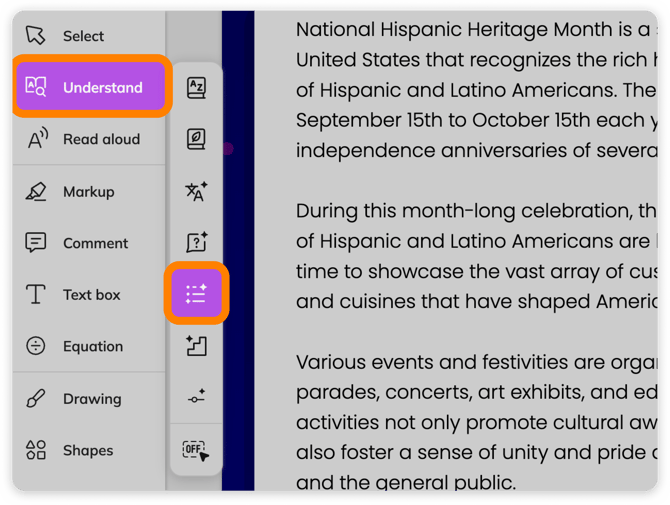Choose the Select tool in the sidebar
This screenshot has height=505, width=670.
tap(89, 36)
